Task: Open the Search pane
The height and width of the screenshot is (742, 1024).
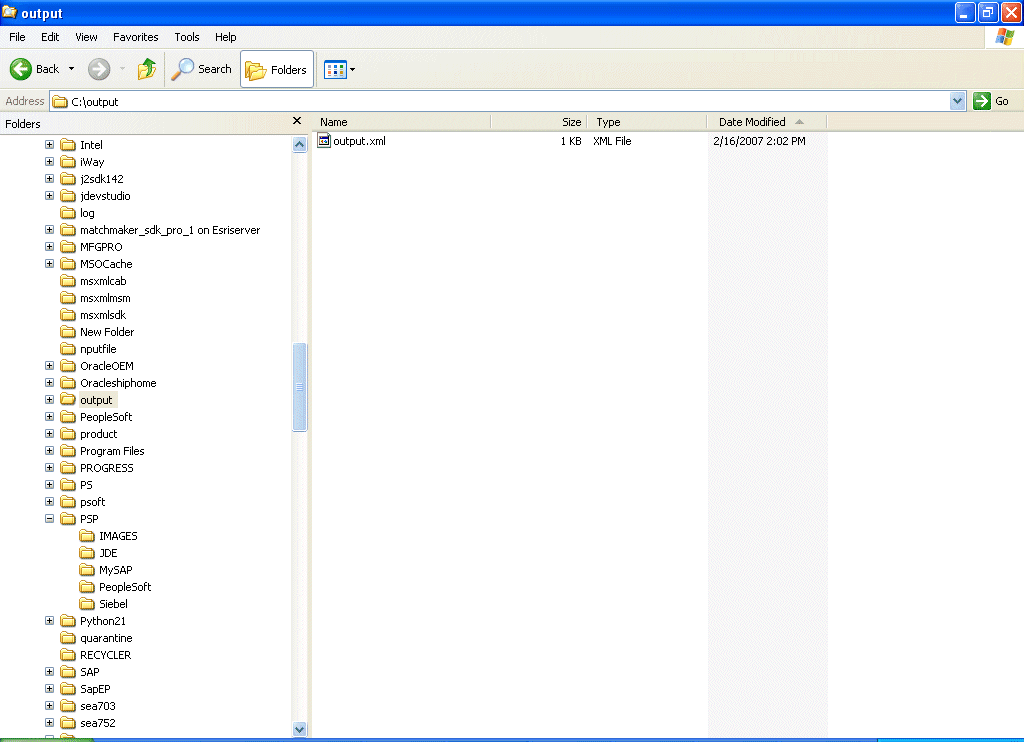Action: 201,69
